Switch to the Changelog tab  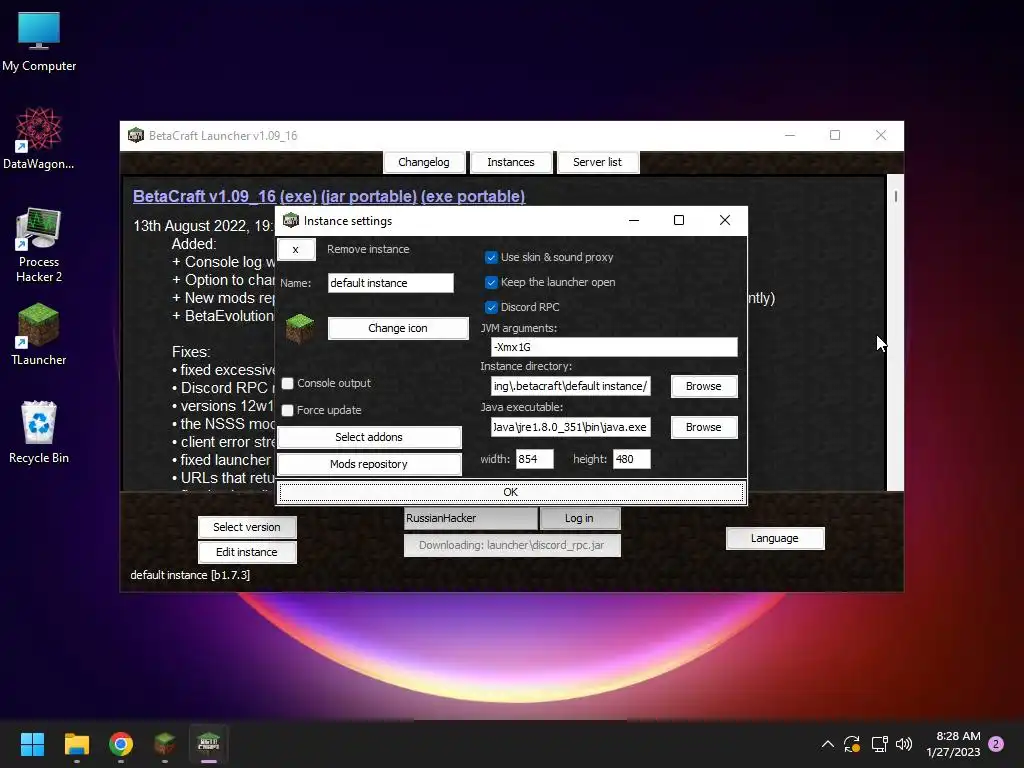click(x=424, y=162)
